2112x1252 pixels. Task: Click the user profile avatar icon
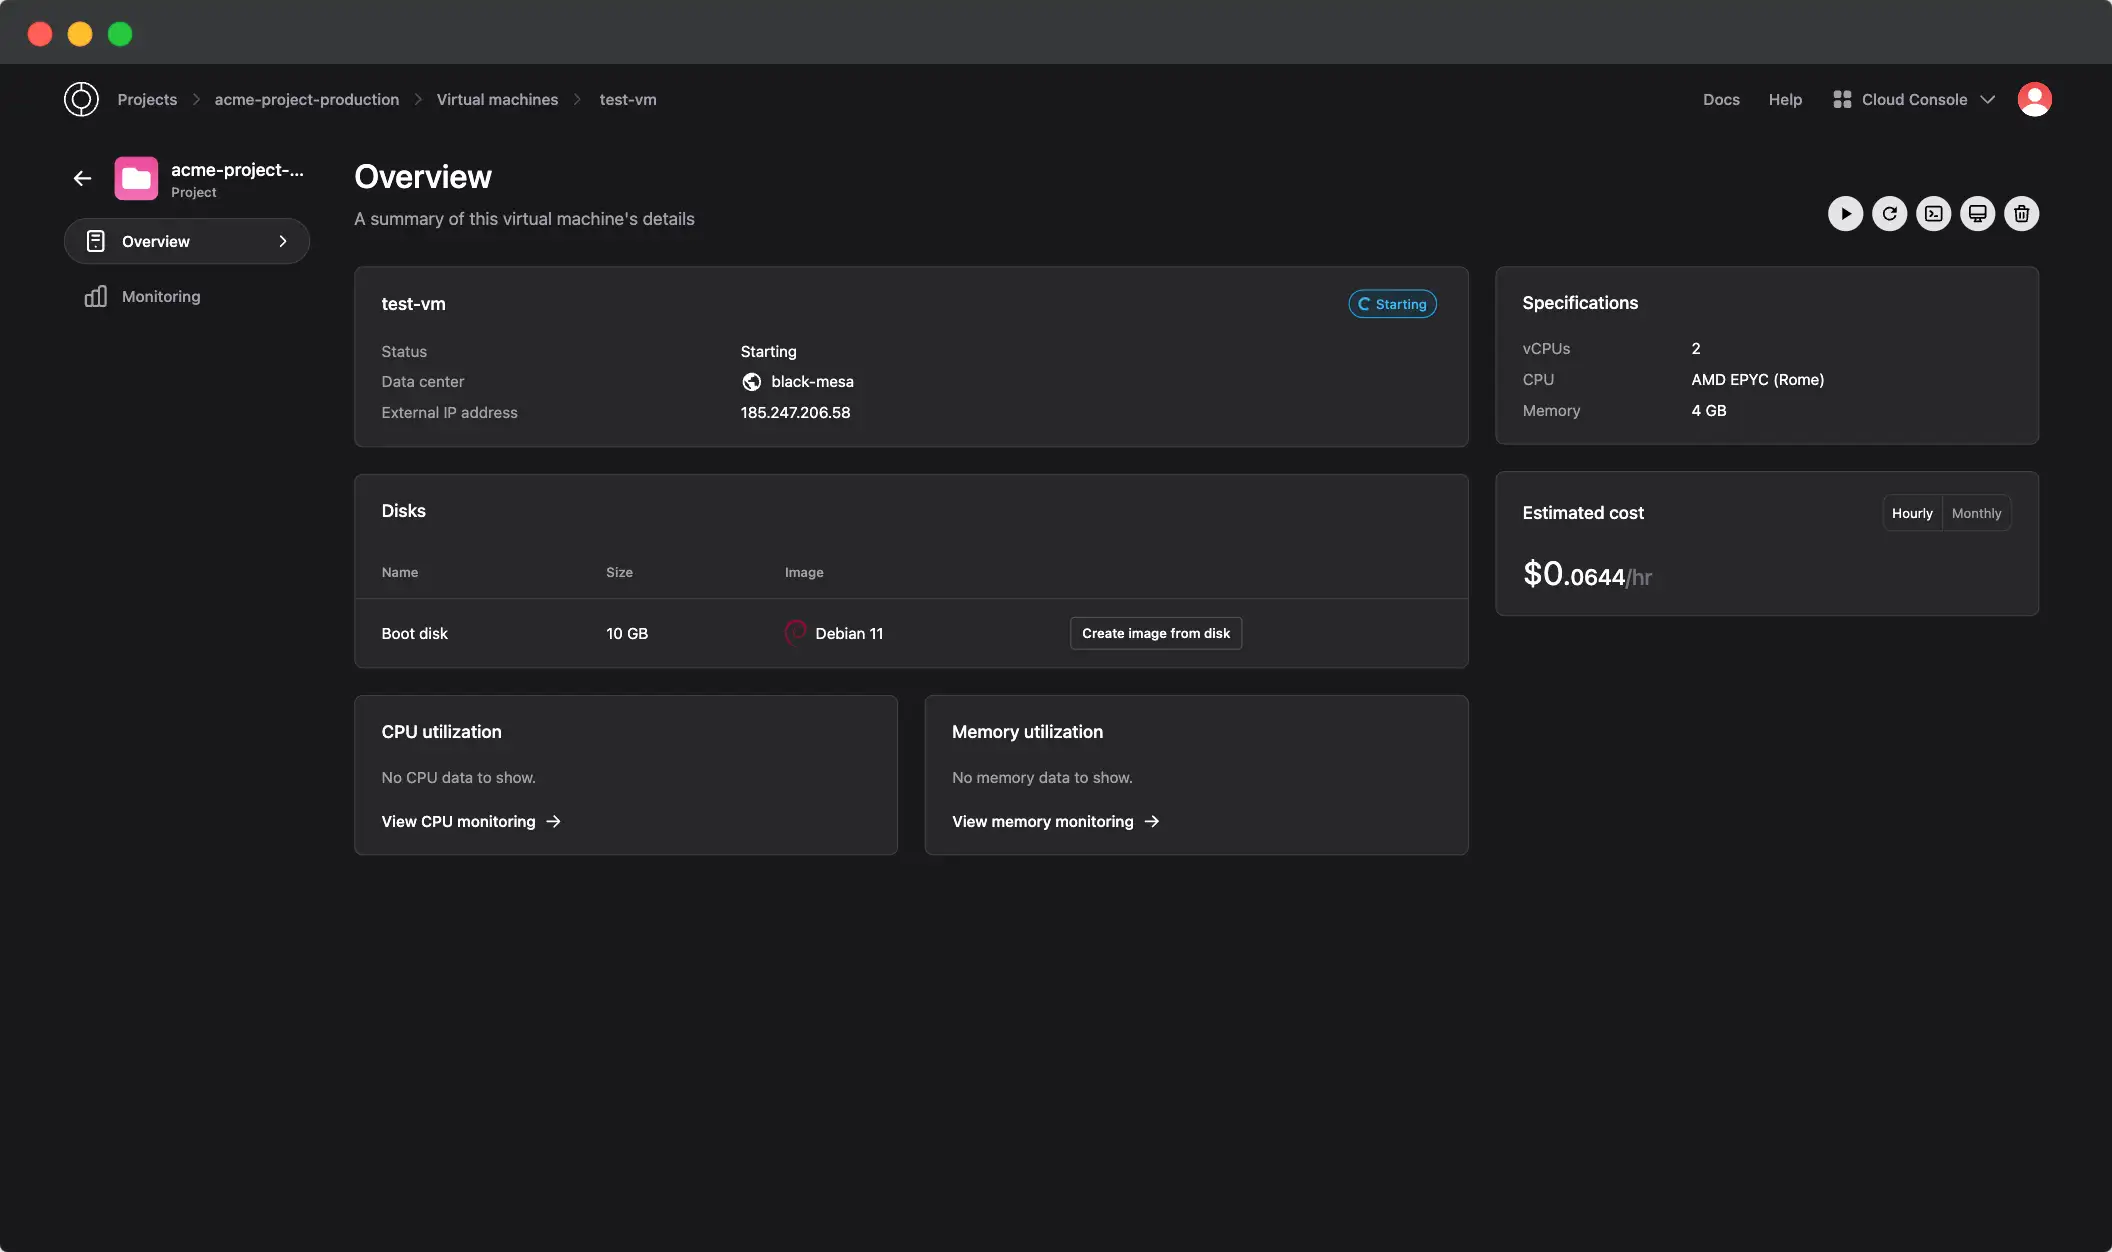pyautogui.click(x=2033, y=100)
